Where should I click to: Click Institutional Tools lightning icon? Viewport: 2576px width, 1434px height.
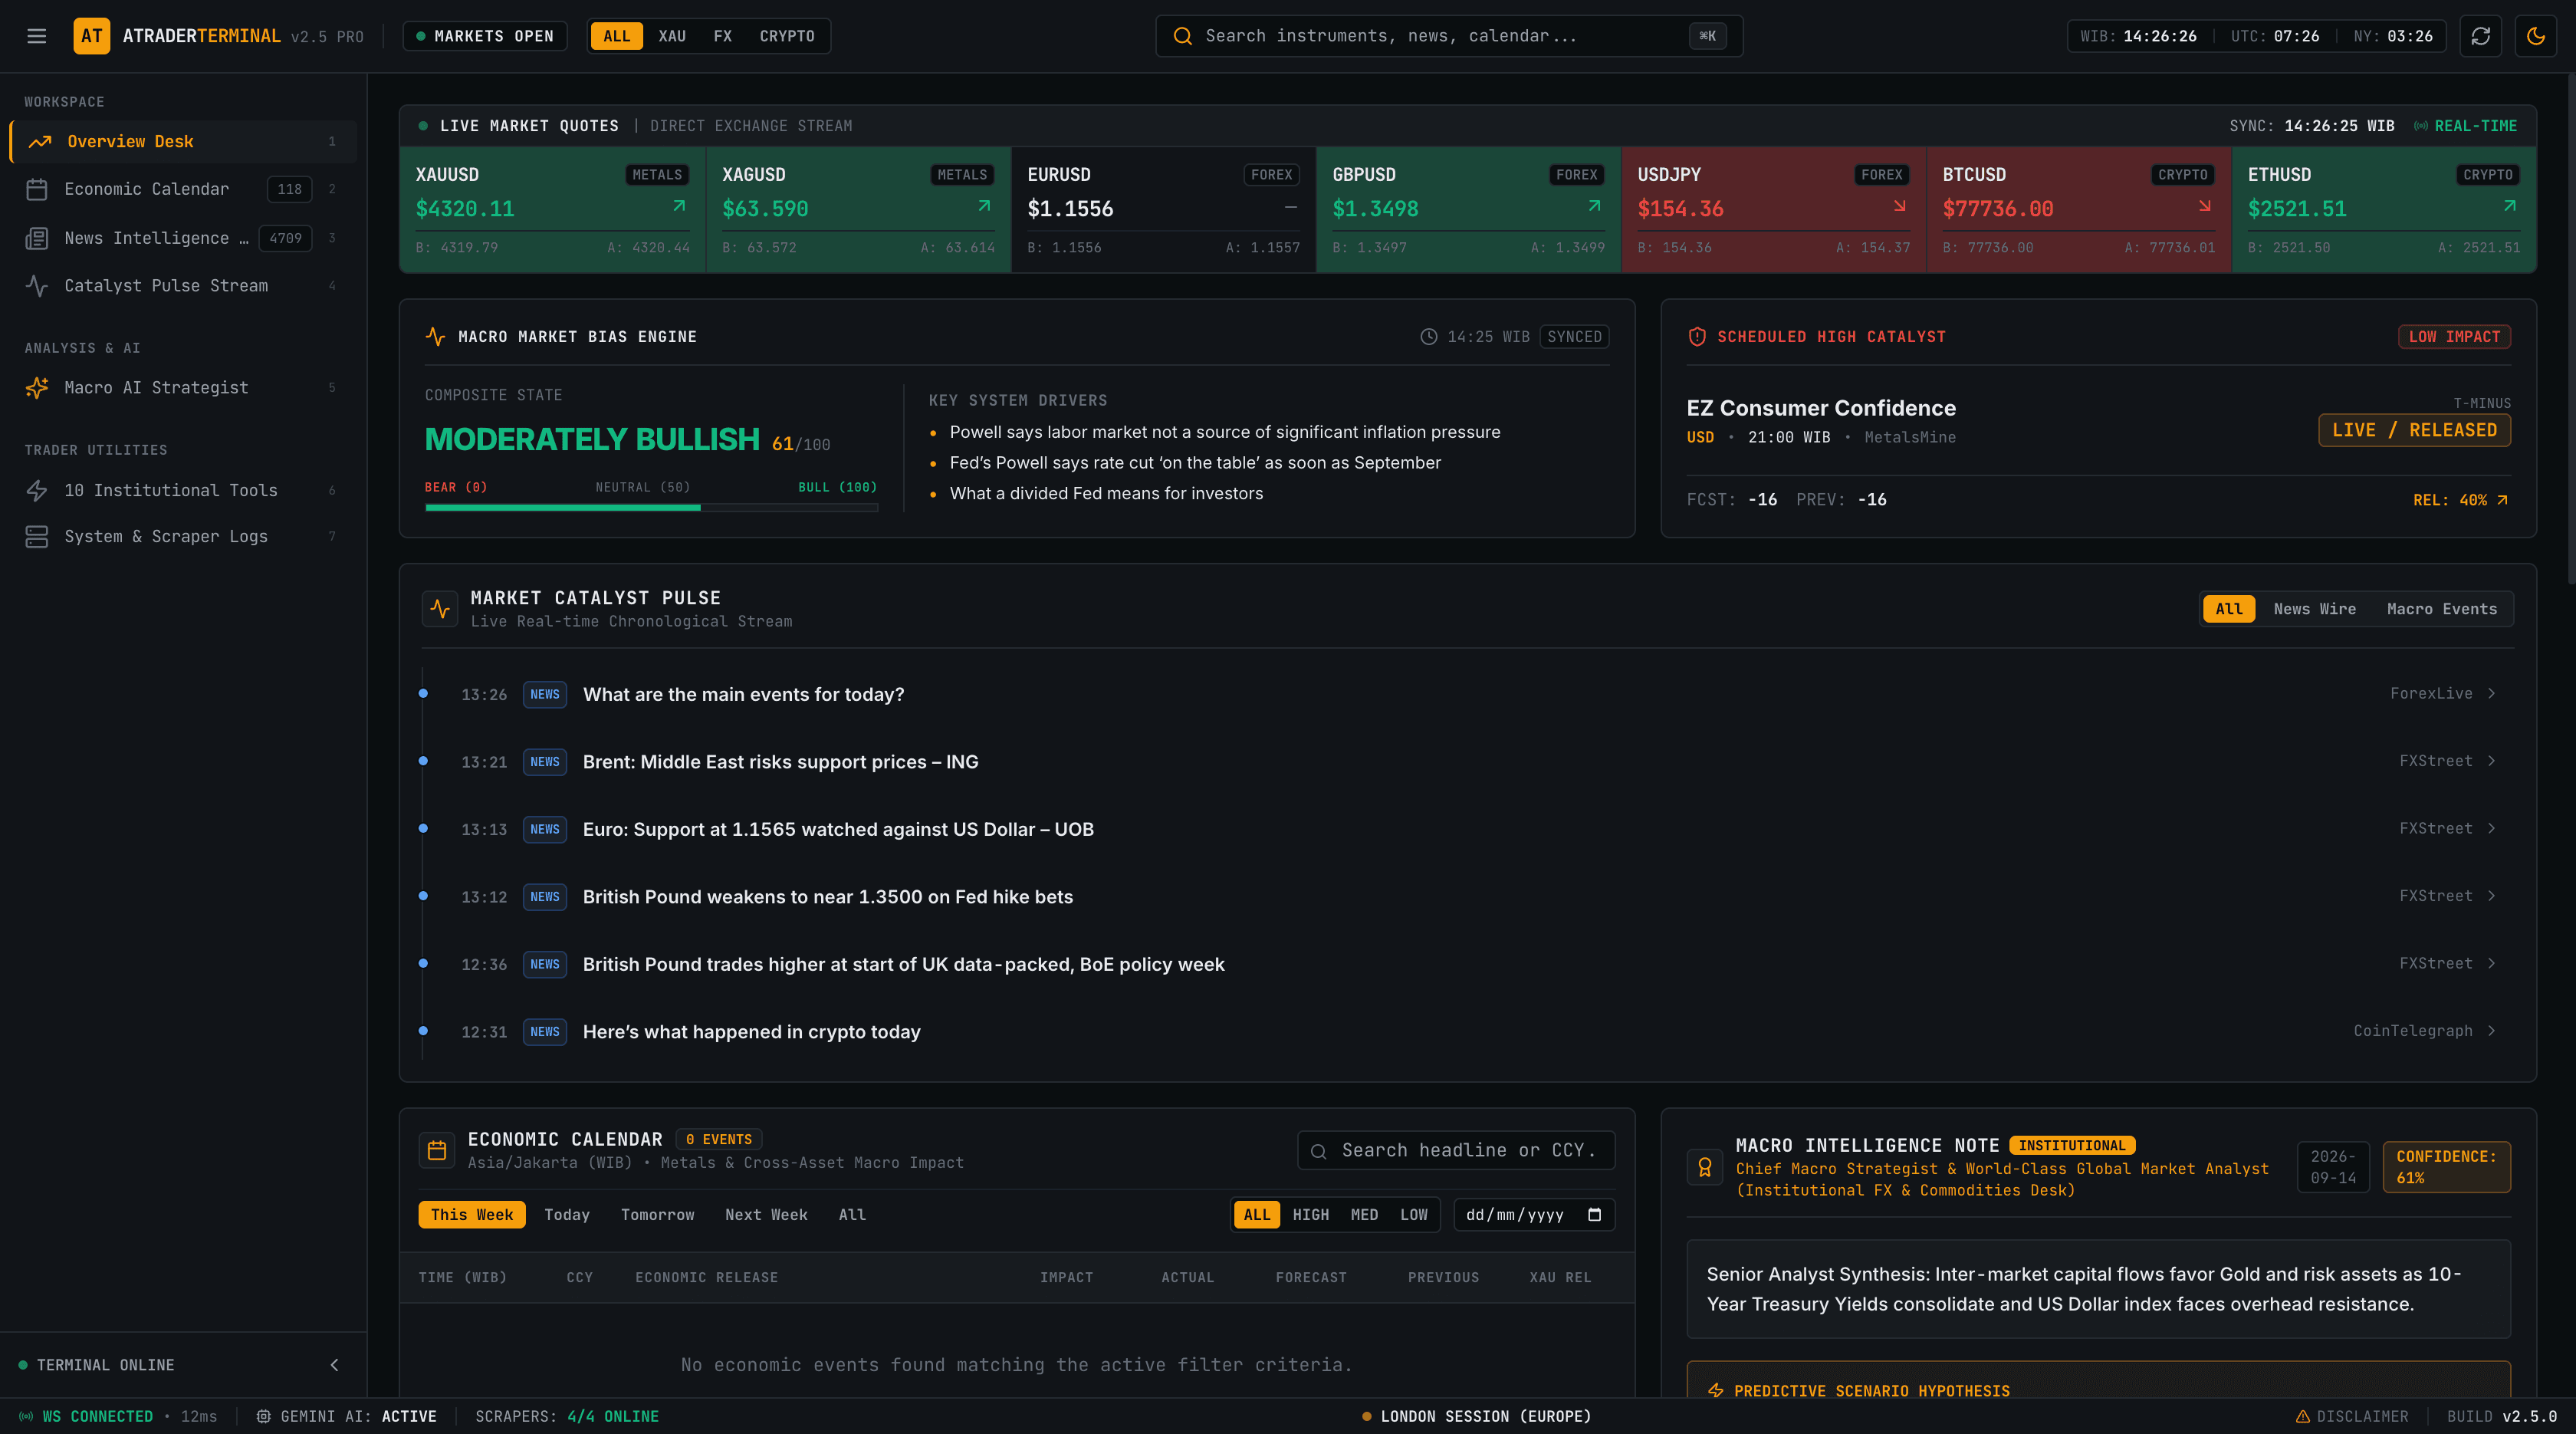tap(37, 490)
